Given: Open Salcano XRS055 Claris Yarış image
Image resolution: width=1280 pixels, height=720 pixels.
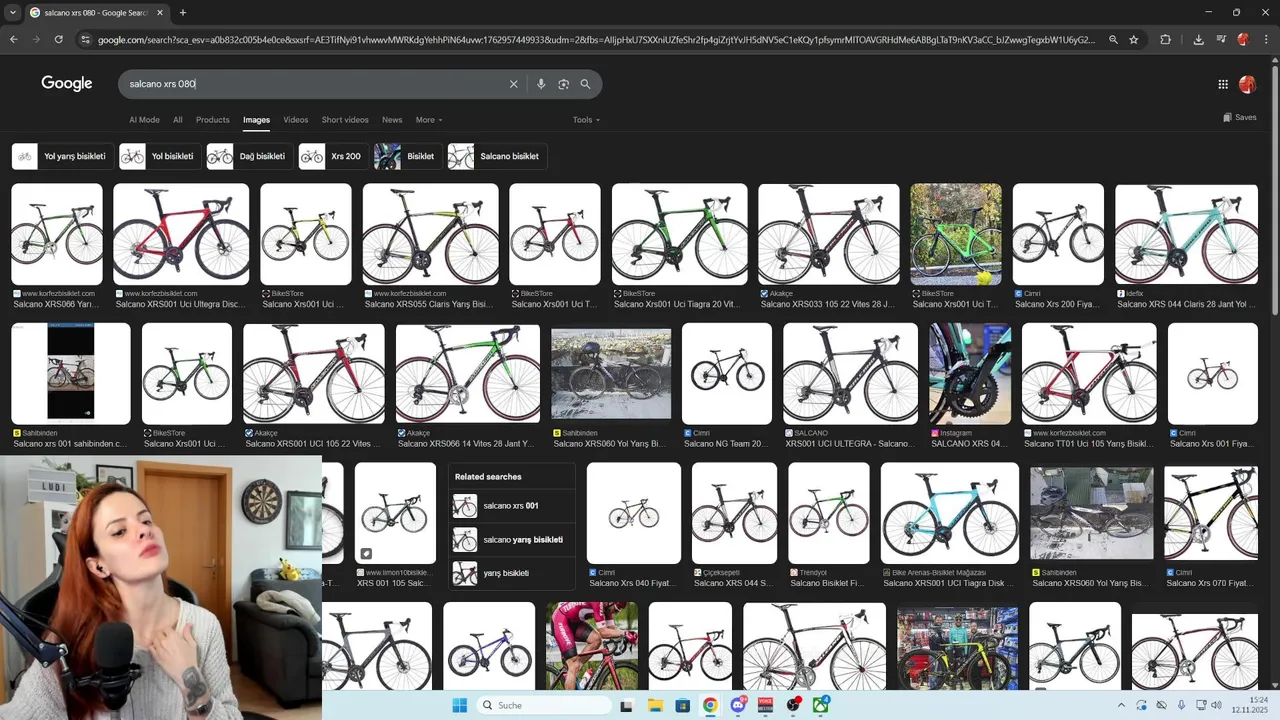Looking at the screenshot, I should (431, 234).
